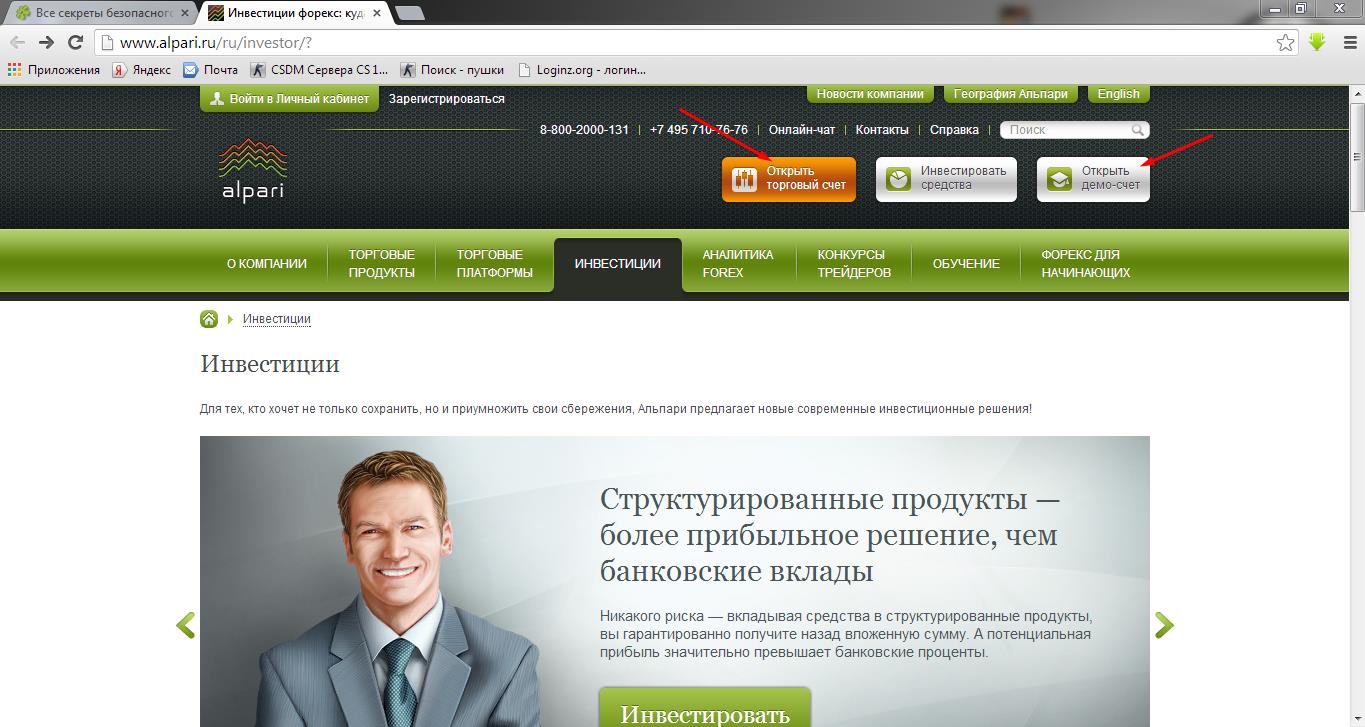Open Форекс для начинающих menu item

[x=1086, y=264]
